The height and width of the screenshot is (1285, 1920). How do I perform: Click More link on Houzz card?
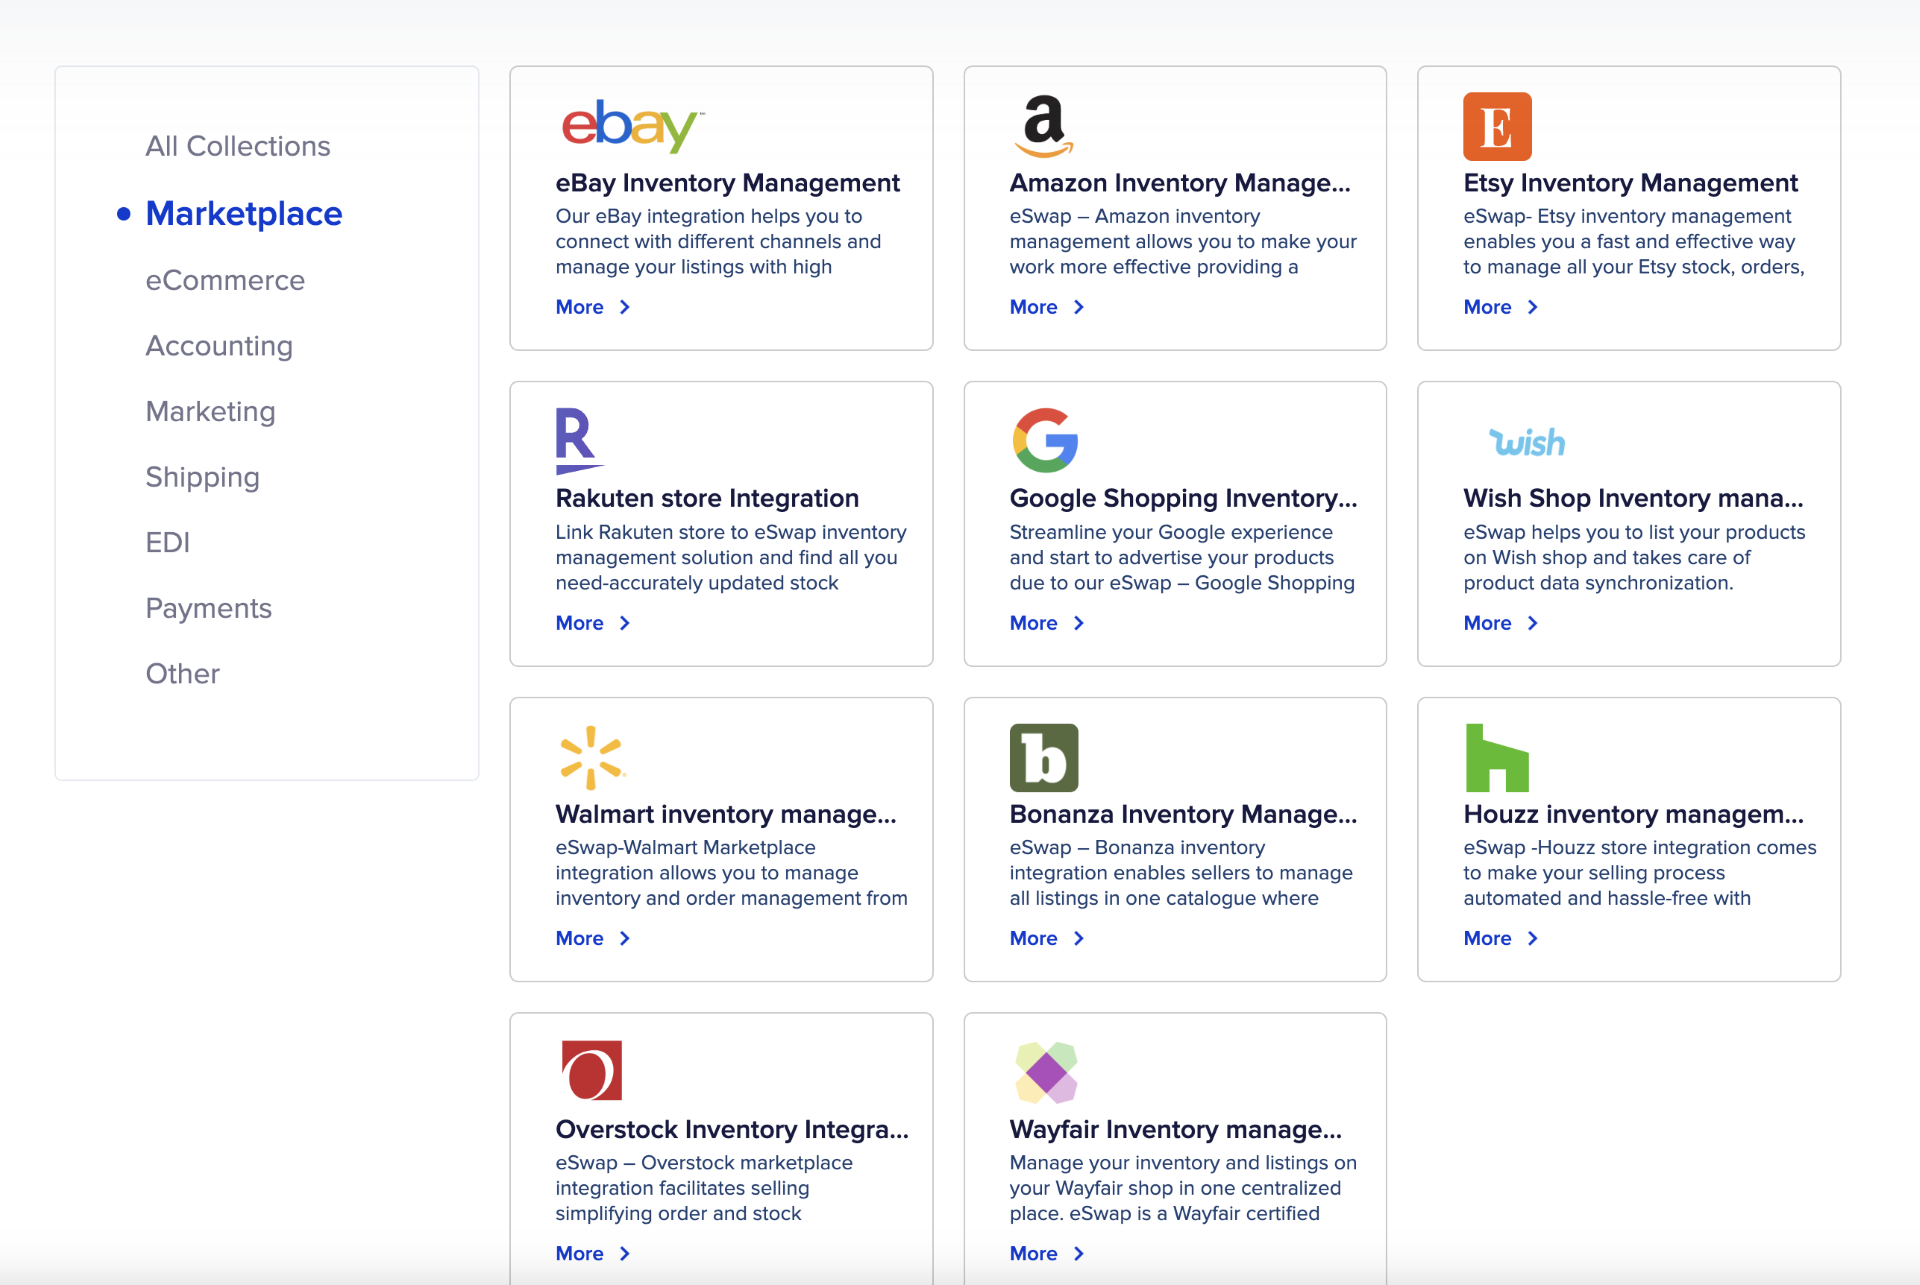click(1501, 938)
